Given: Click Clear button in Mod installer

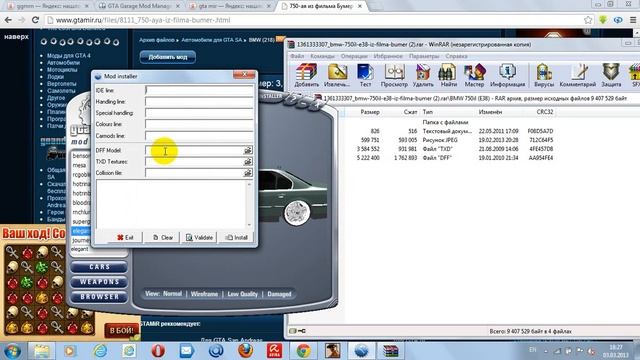Looking at the screenshot, I should tap(162, 237).
